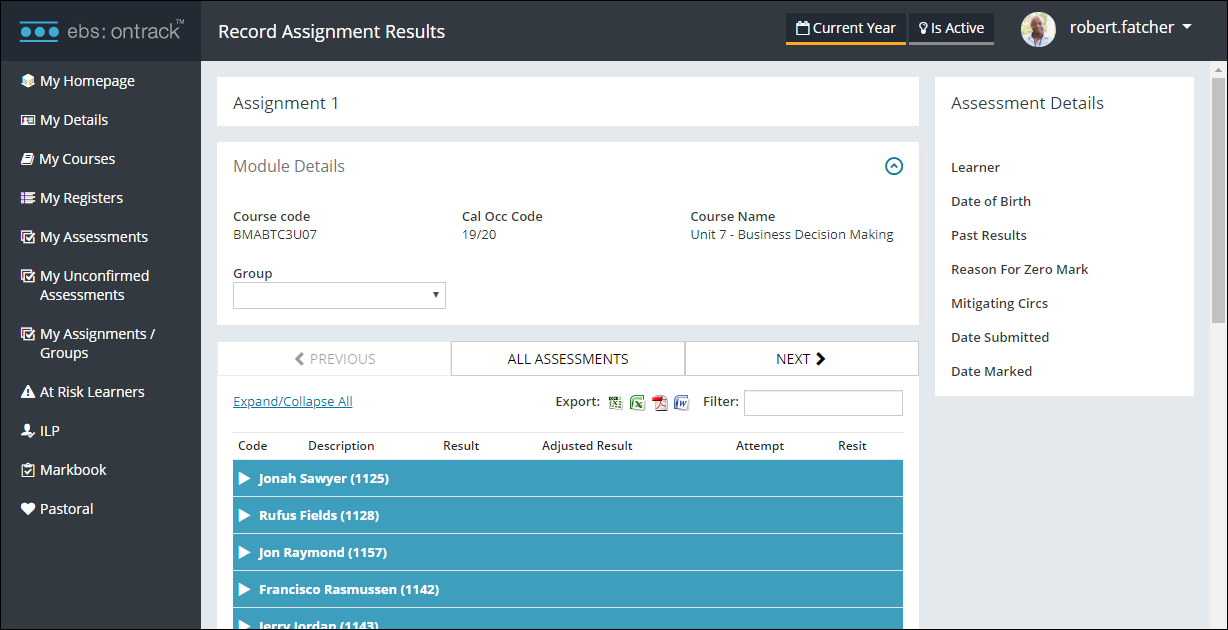Image resolution: width=1228 pixels, height=630 pixels.
Task: Toggle the Current Year filter
Action: pos(845,28)
